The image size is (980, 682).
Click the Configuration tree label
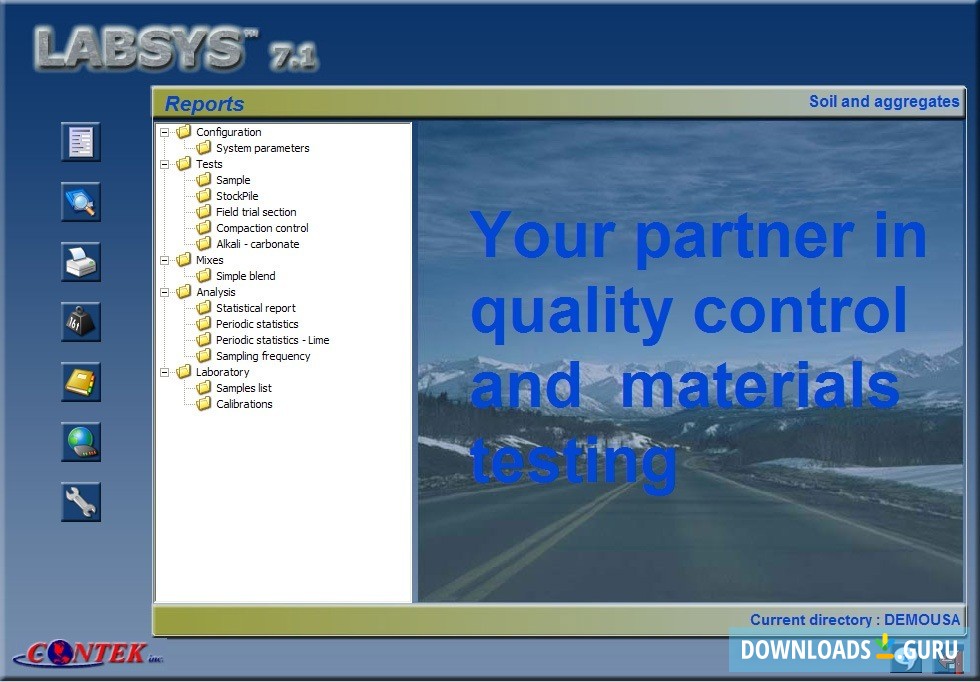tap(229, 132)
